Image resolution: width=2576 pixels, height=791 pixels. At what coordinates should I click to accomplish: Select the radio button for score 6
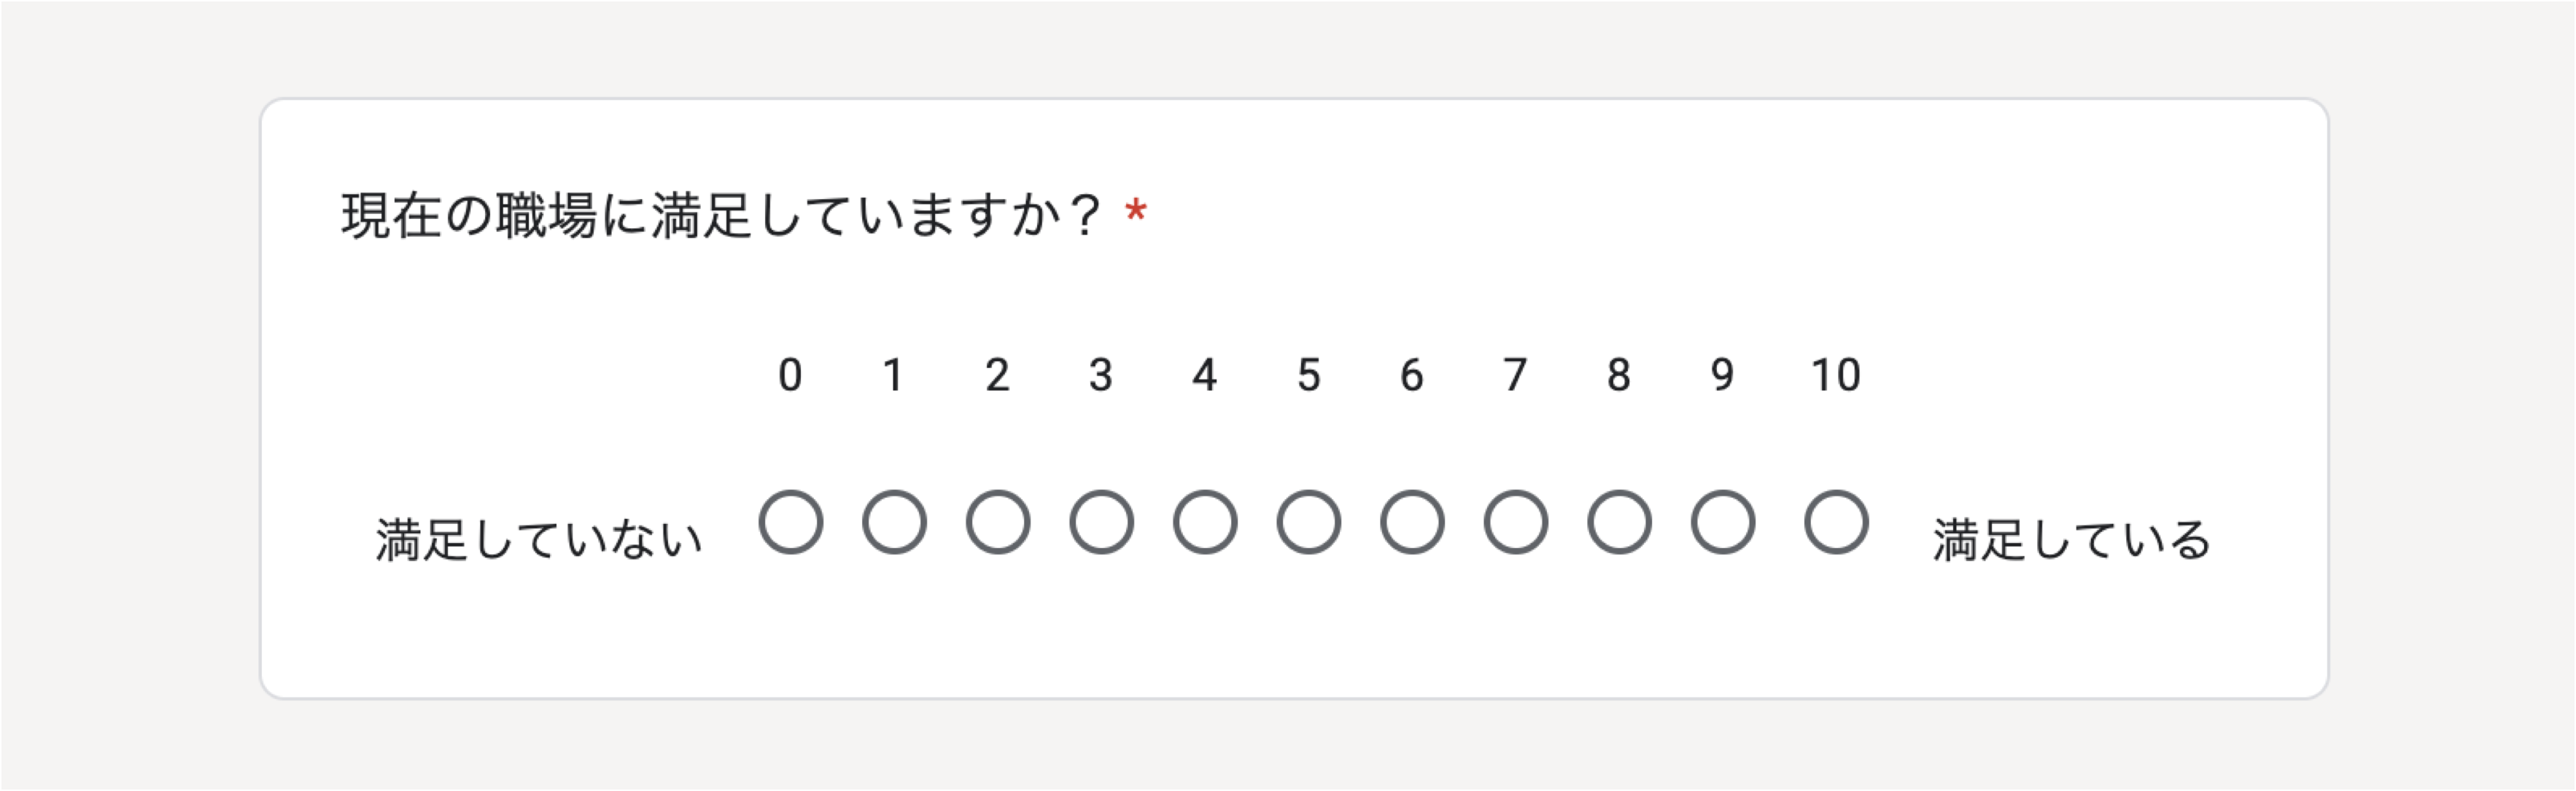(x=1412, y=522)
